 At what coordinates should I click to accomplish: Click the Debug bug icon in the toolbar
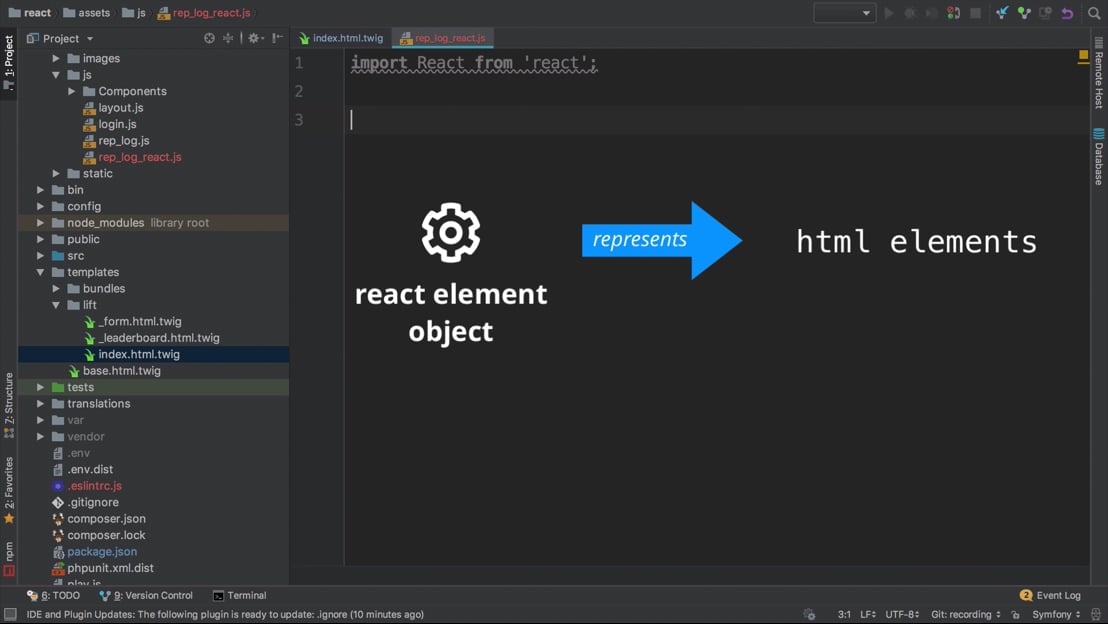910,13
